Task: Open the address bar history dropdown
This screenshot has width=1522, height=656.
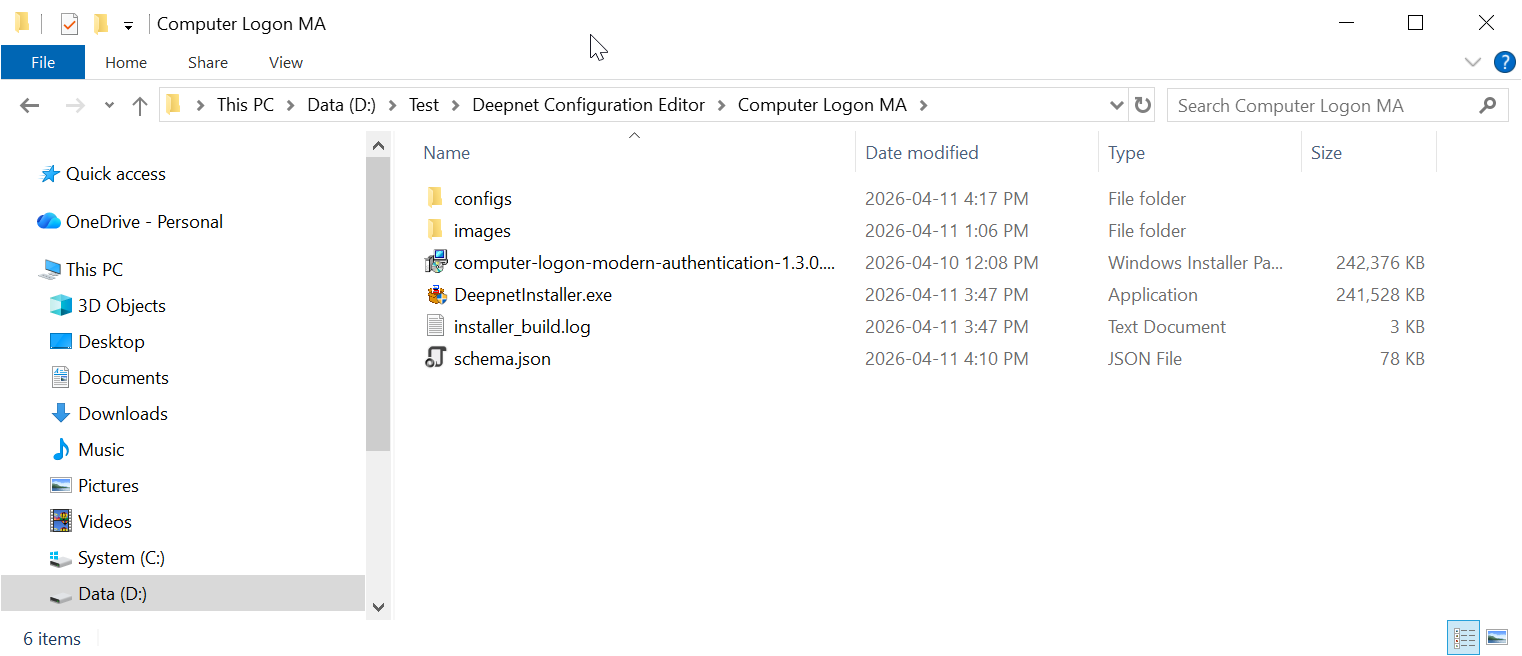Action: pos(1117,105)
